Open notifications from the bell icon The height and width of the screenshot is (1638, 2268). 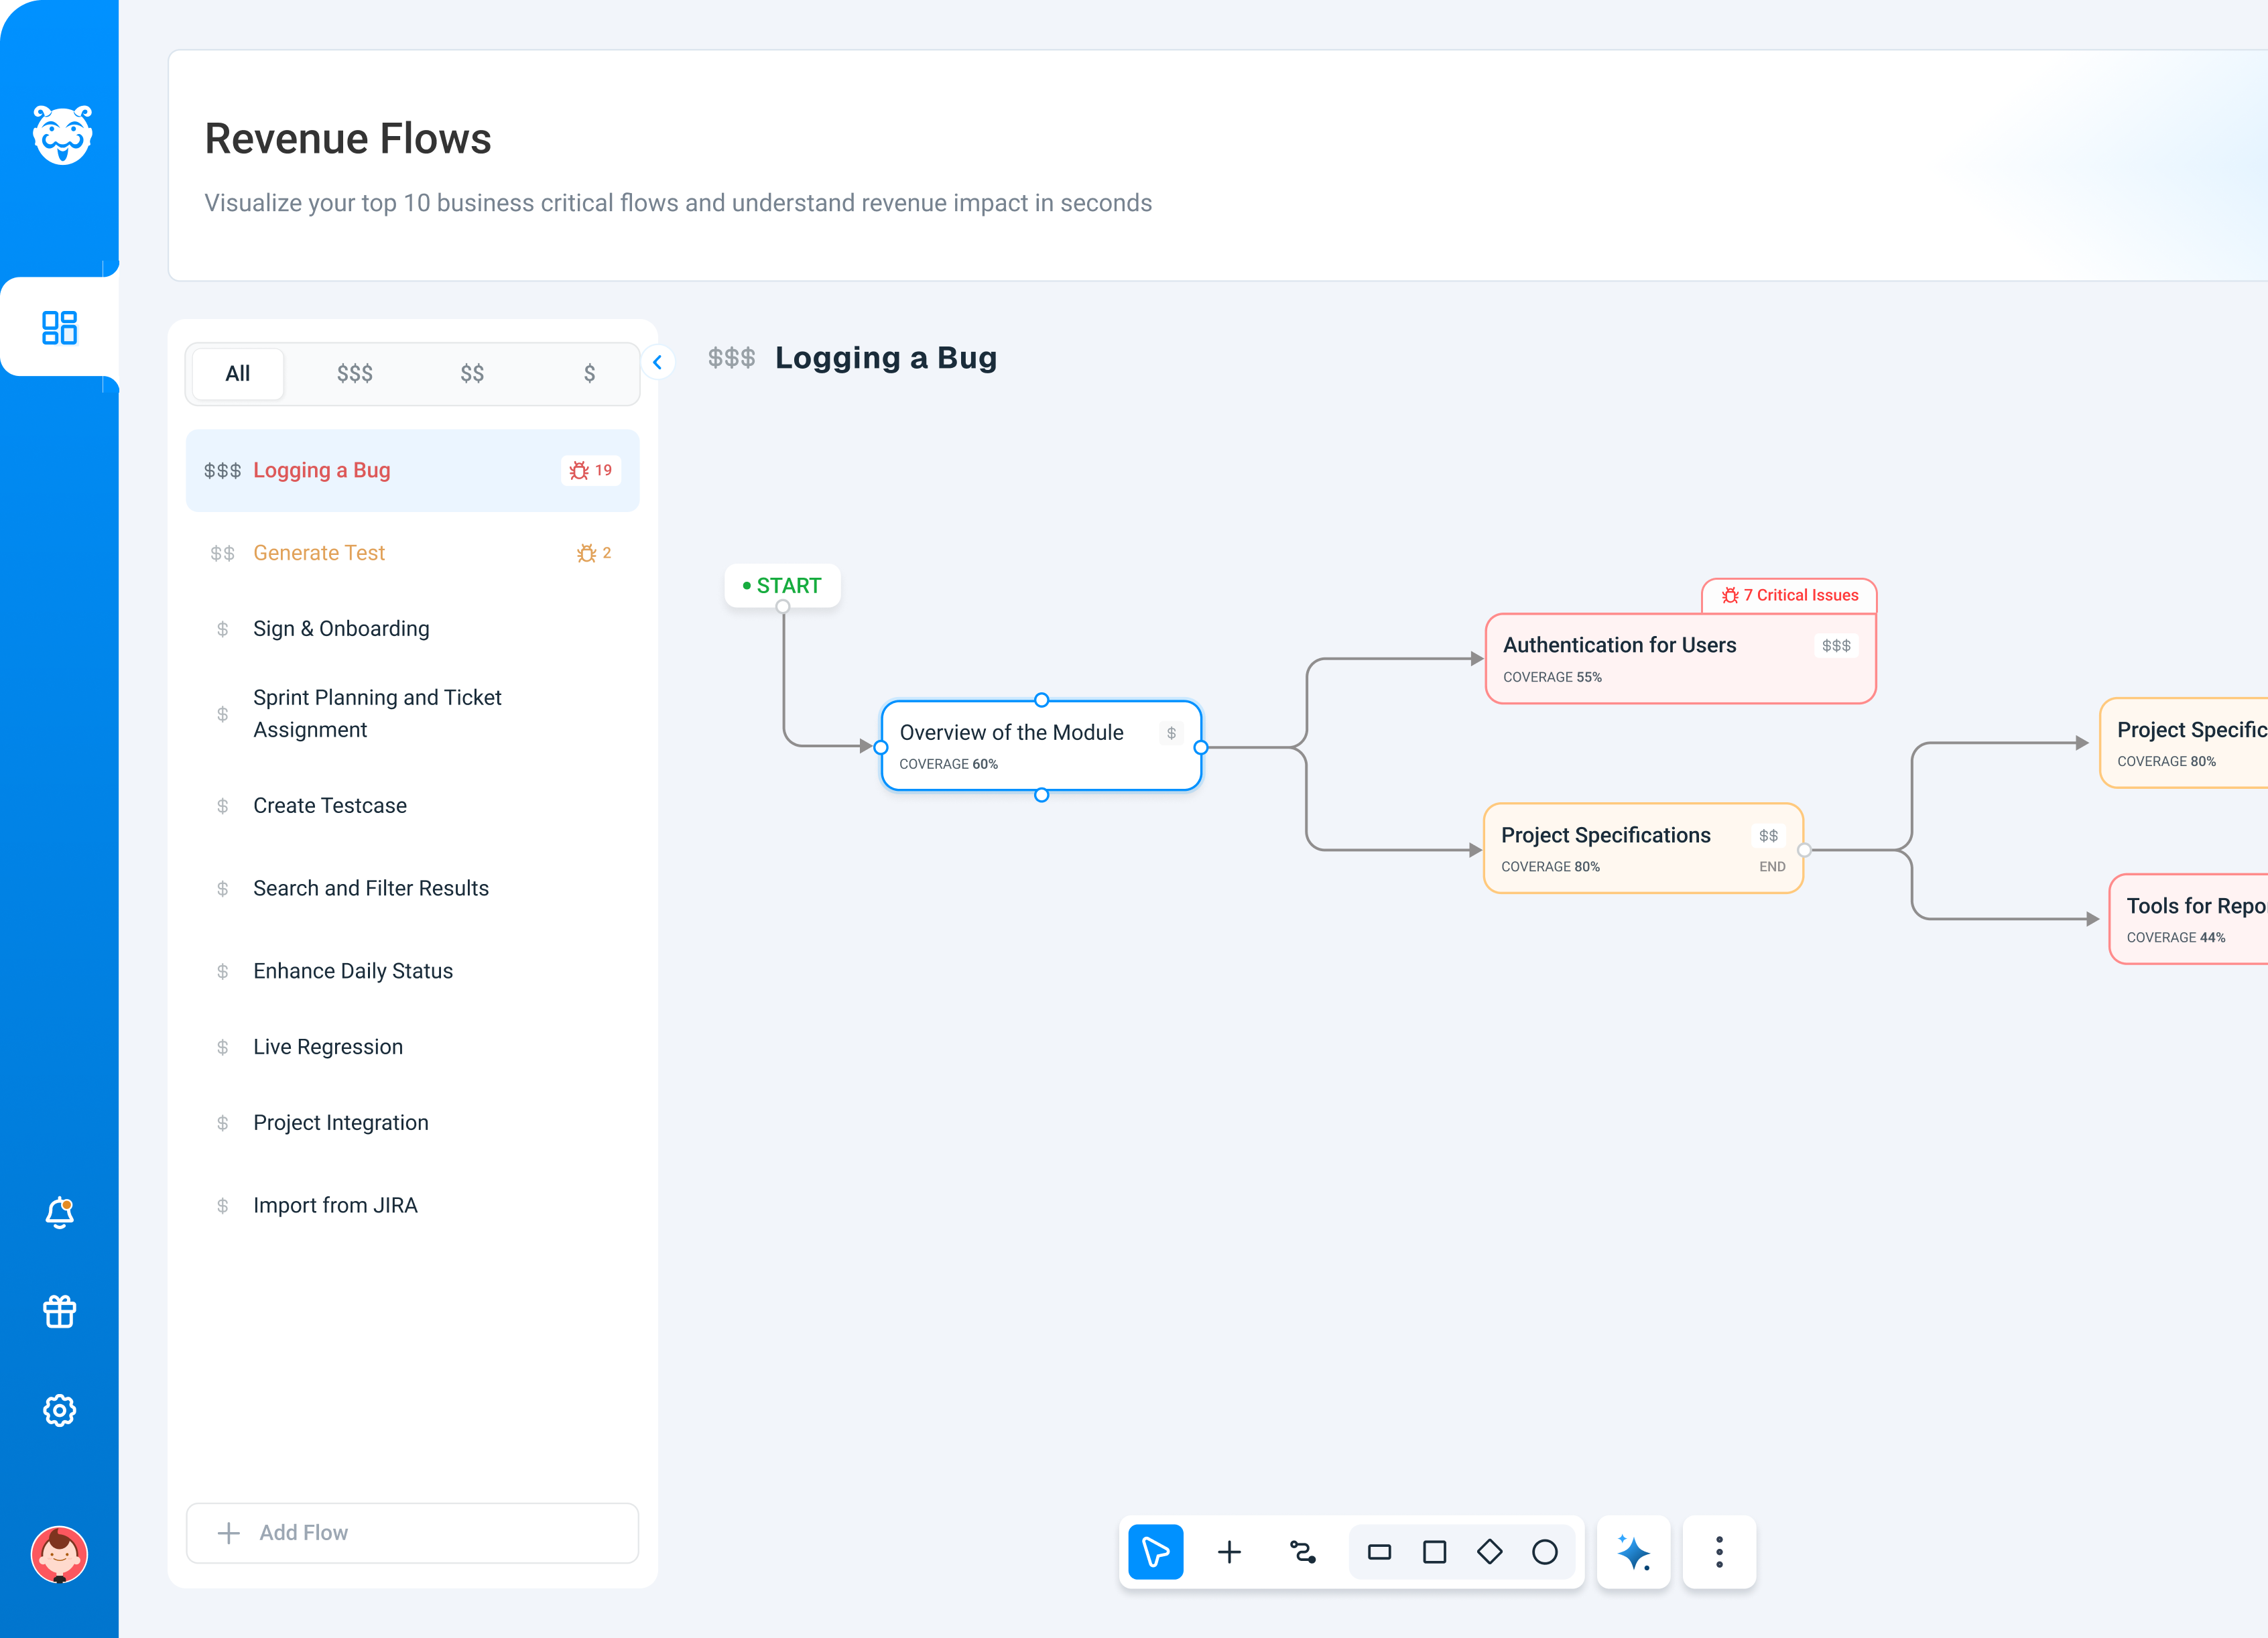pyautogui.click(x=59, y=1213)
